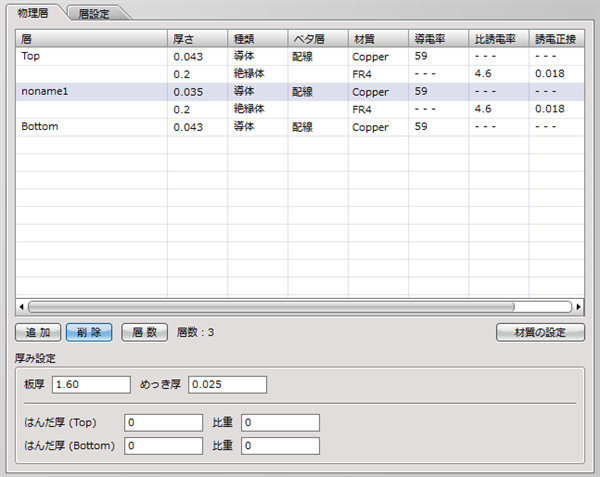
Task: Select the Bottom layer row
Action: click(x=90, y=127)
